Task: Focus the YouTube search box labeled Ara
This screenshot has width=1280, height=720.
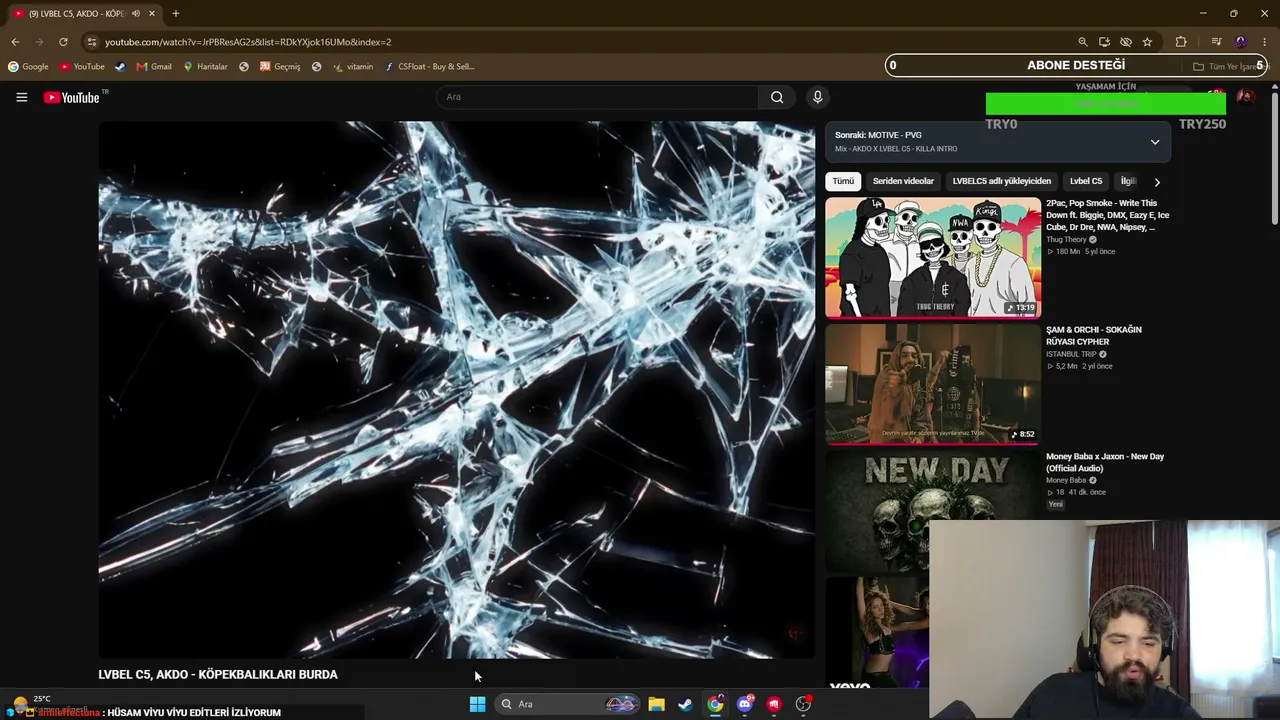Action: point(597,97)
